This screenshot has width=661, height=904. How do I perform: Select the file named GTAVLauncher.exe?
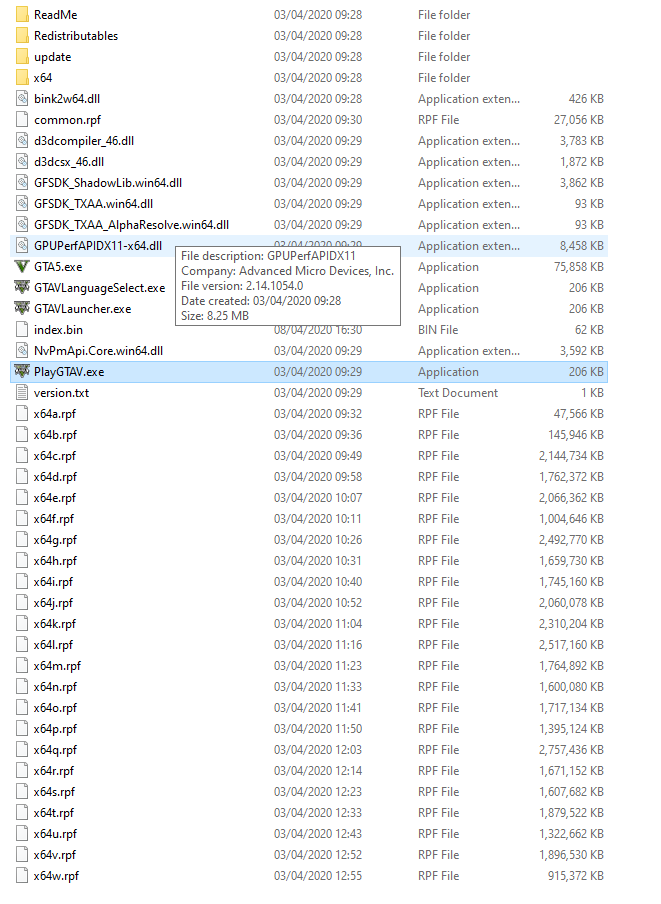82,309
